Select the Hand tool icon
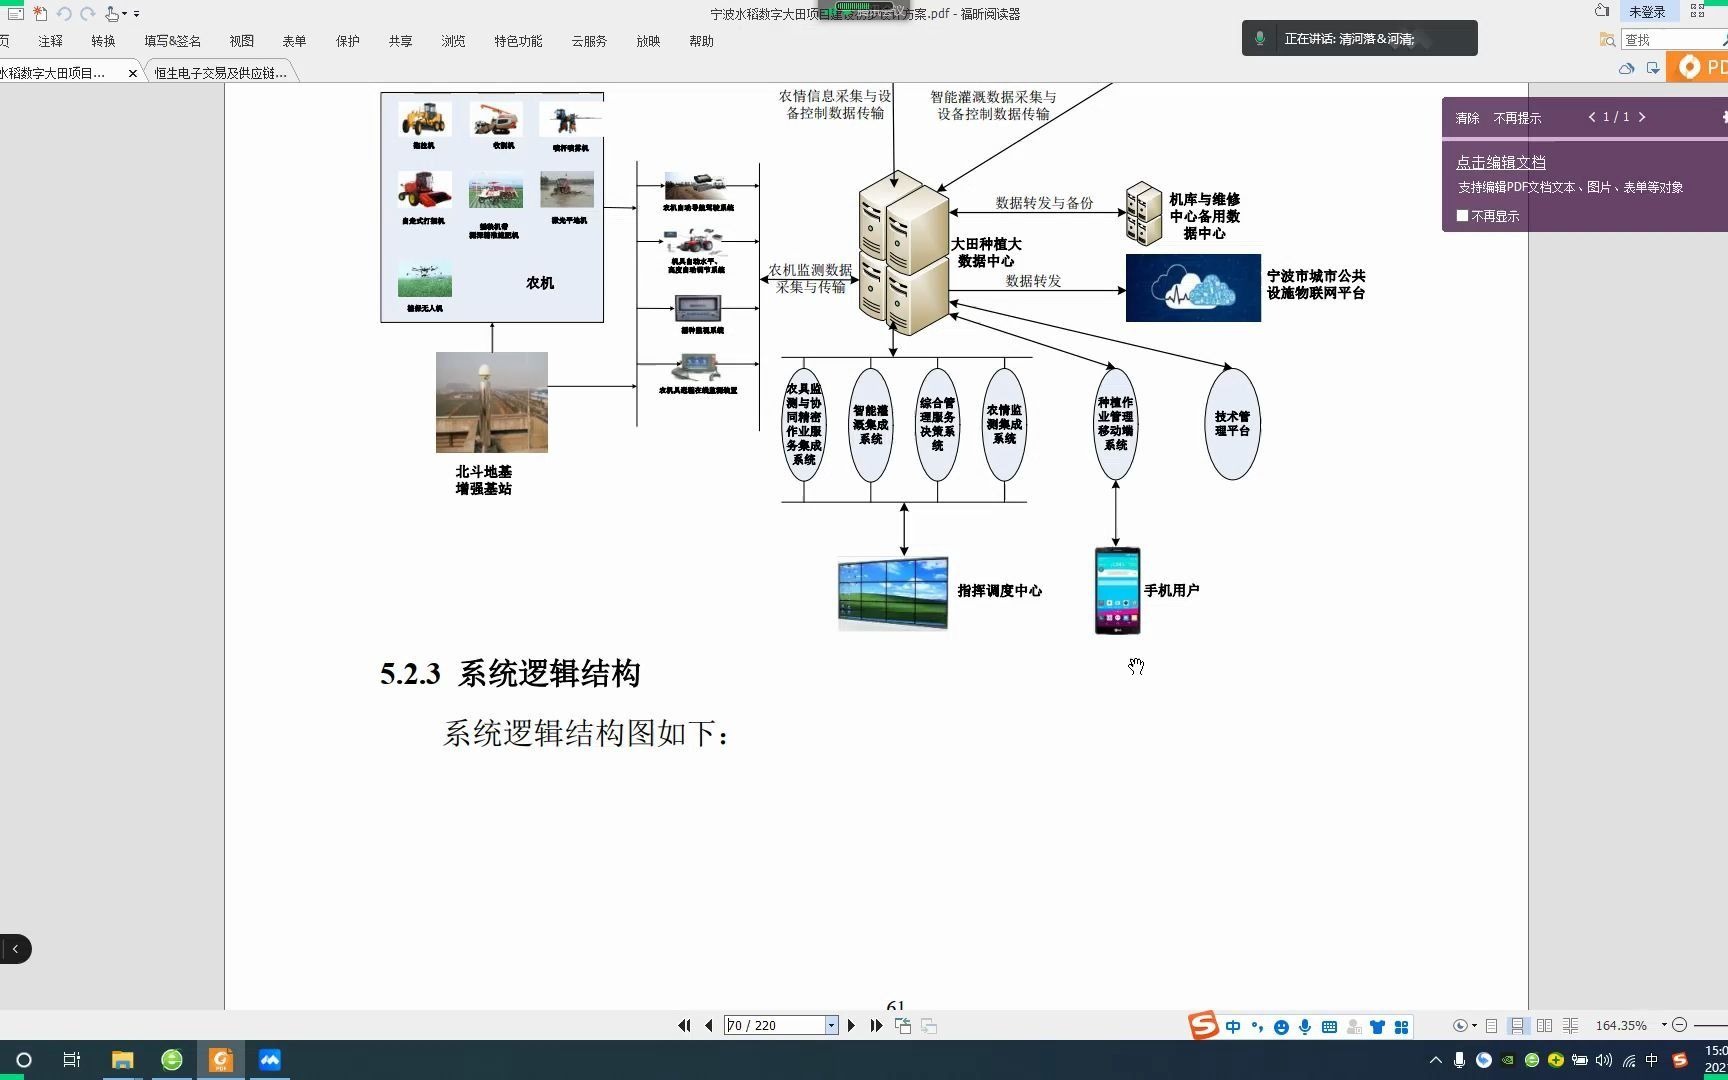This screenshot has height=1080, width=1728. (112, 14)
